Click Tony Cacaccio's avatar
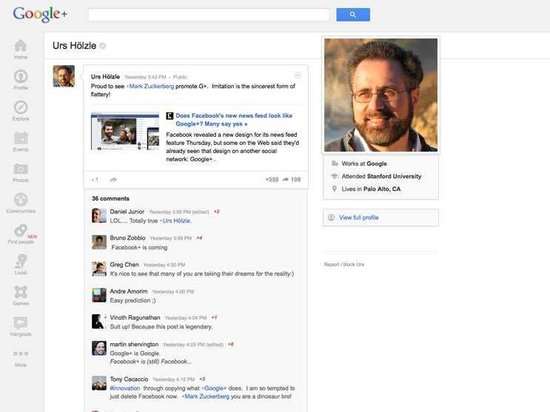The height and width of the screenshot is (412, 550). pos(99,383)
